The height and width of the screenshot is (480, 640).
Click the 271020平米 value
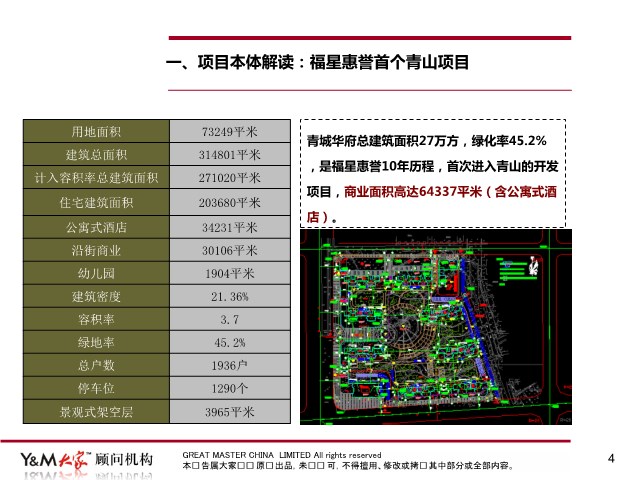(230, 178)
